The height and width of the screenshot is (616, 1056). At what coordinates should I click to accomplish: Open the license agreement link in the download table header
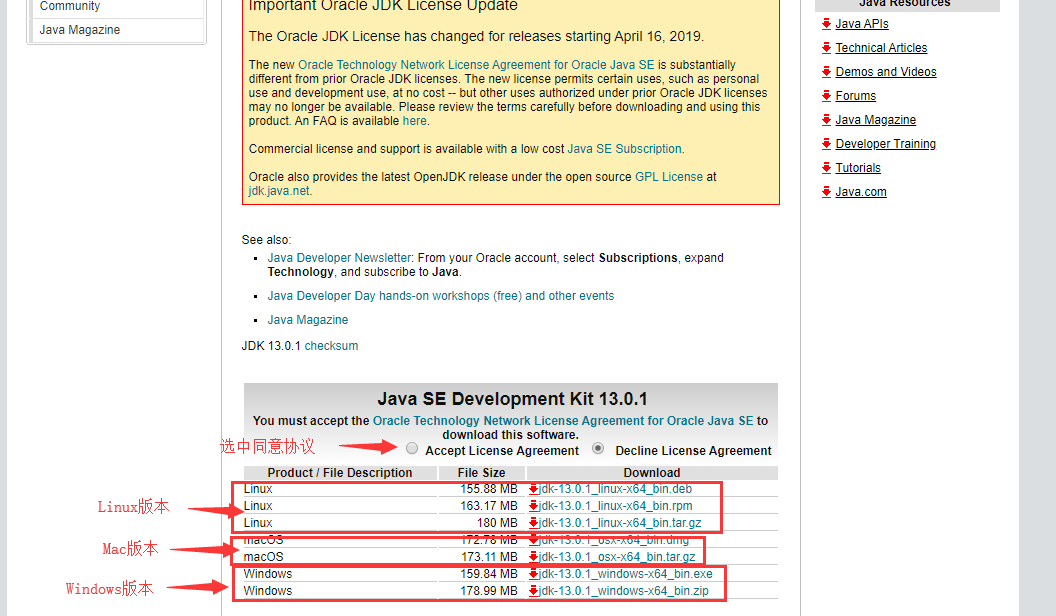pos(563,421)
